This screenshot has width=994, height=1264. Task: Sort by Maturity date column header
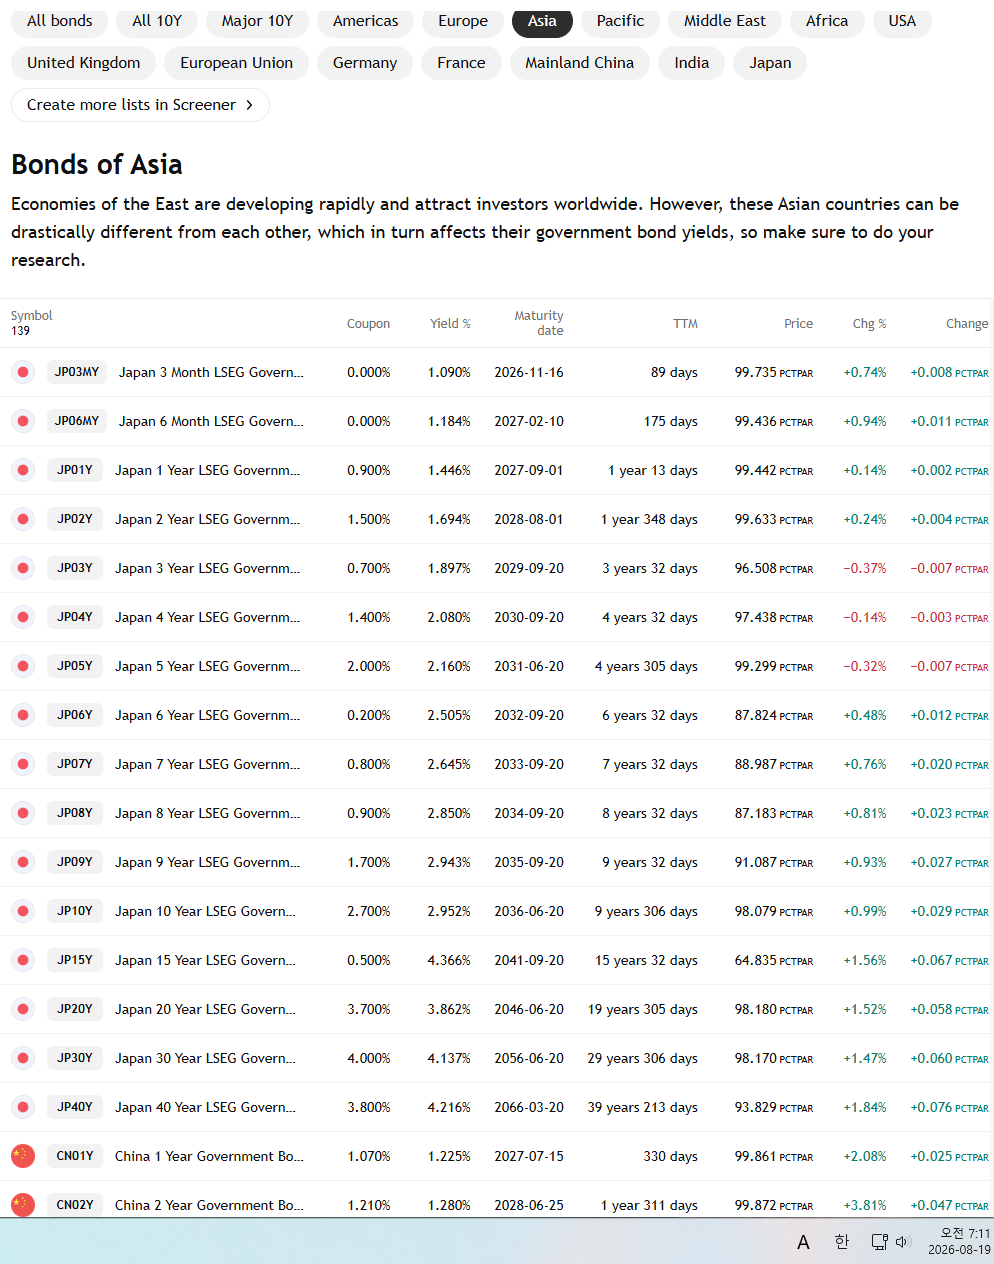click(539, 323)
